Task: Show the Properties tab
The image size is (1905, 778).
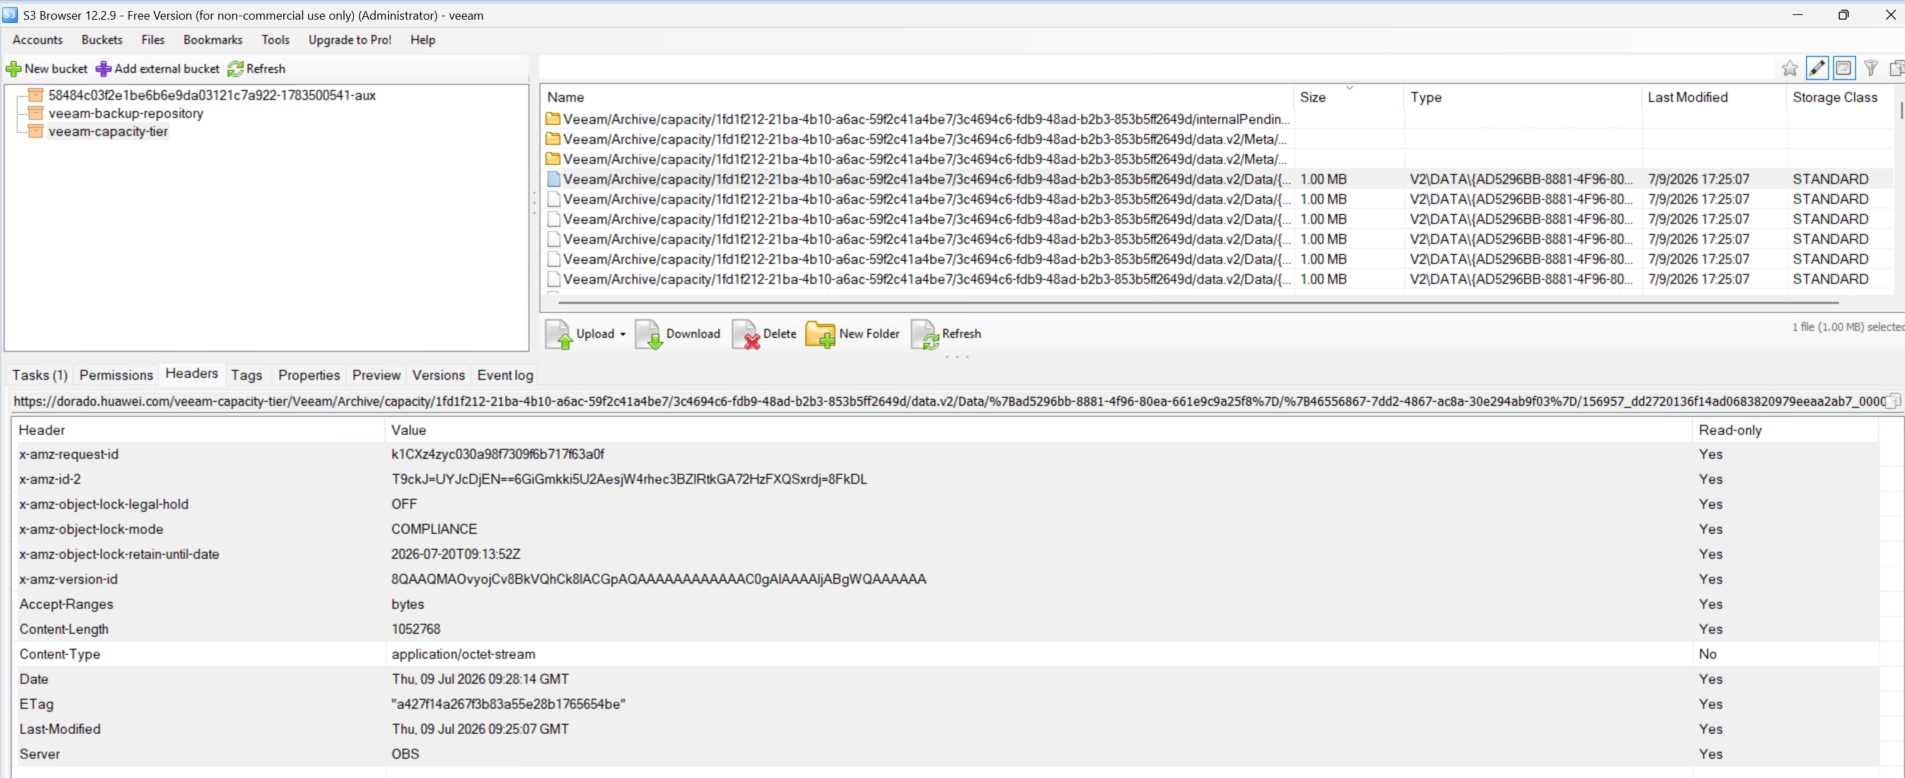Action: coord(309,375)
